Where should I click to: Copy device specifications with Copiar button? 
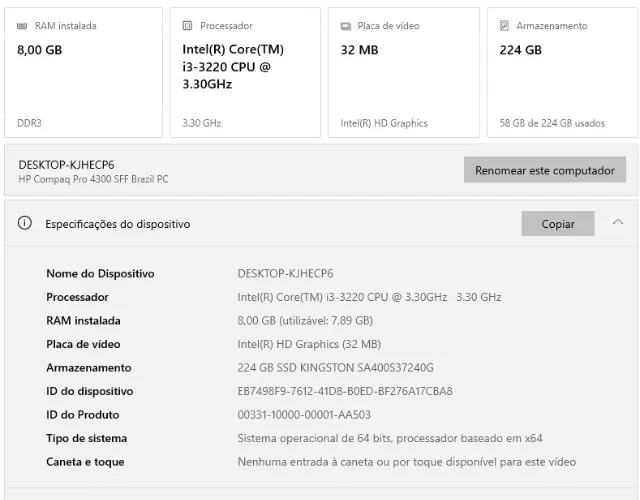pos(558,224)
